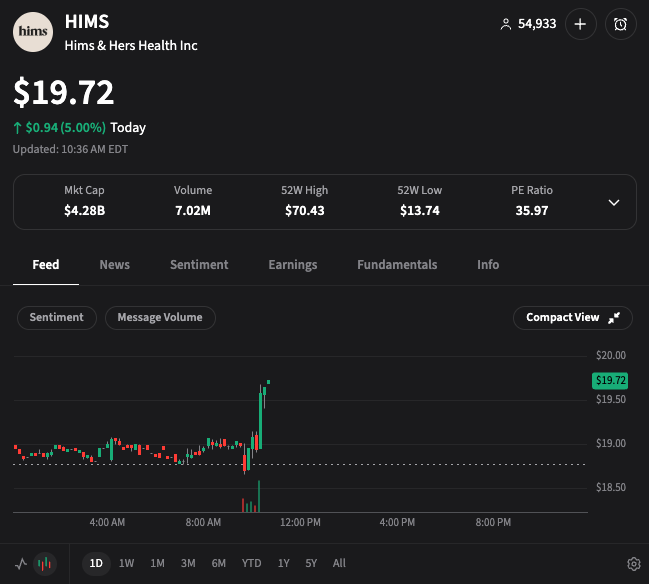Viewport: 649px width, 584px height.
Task: Click the Mkt Cap $4.28B value
Action: pos(84,211)
